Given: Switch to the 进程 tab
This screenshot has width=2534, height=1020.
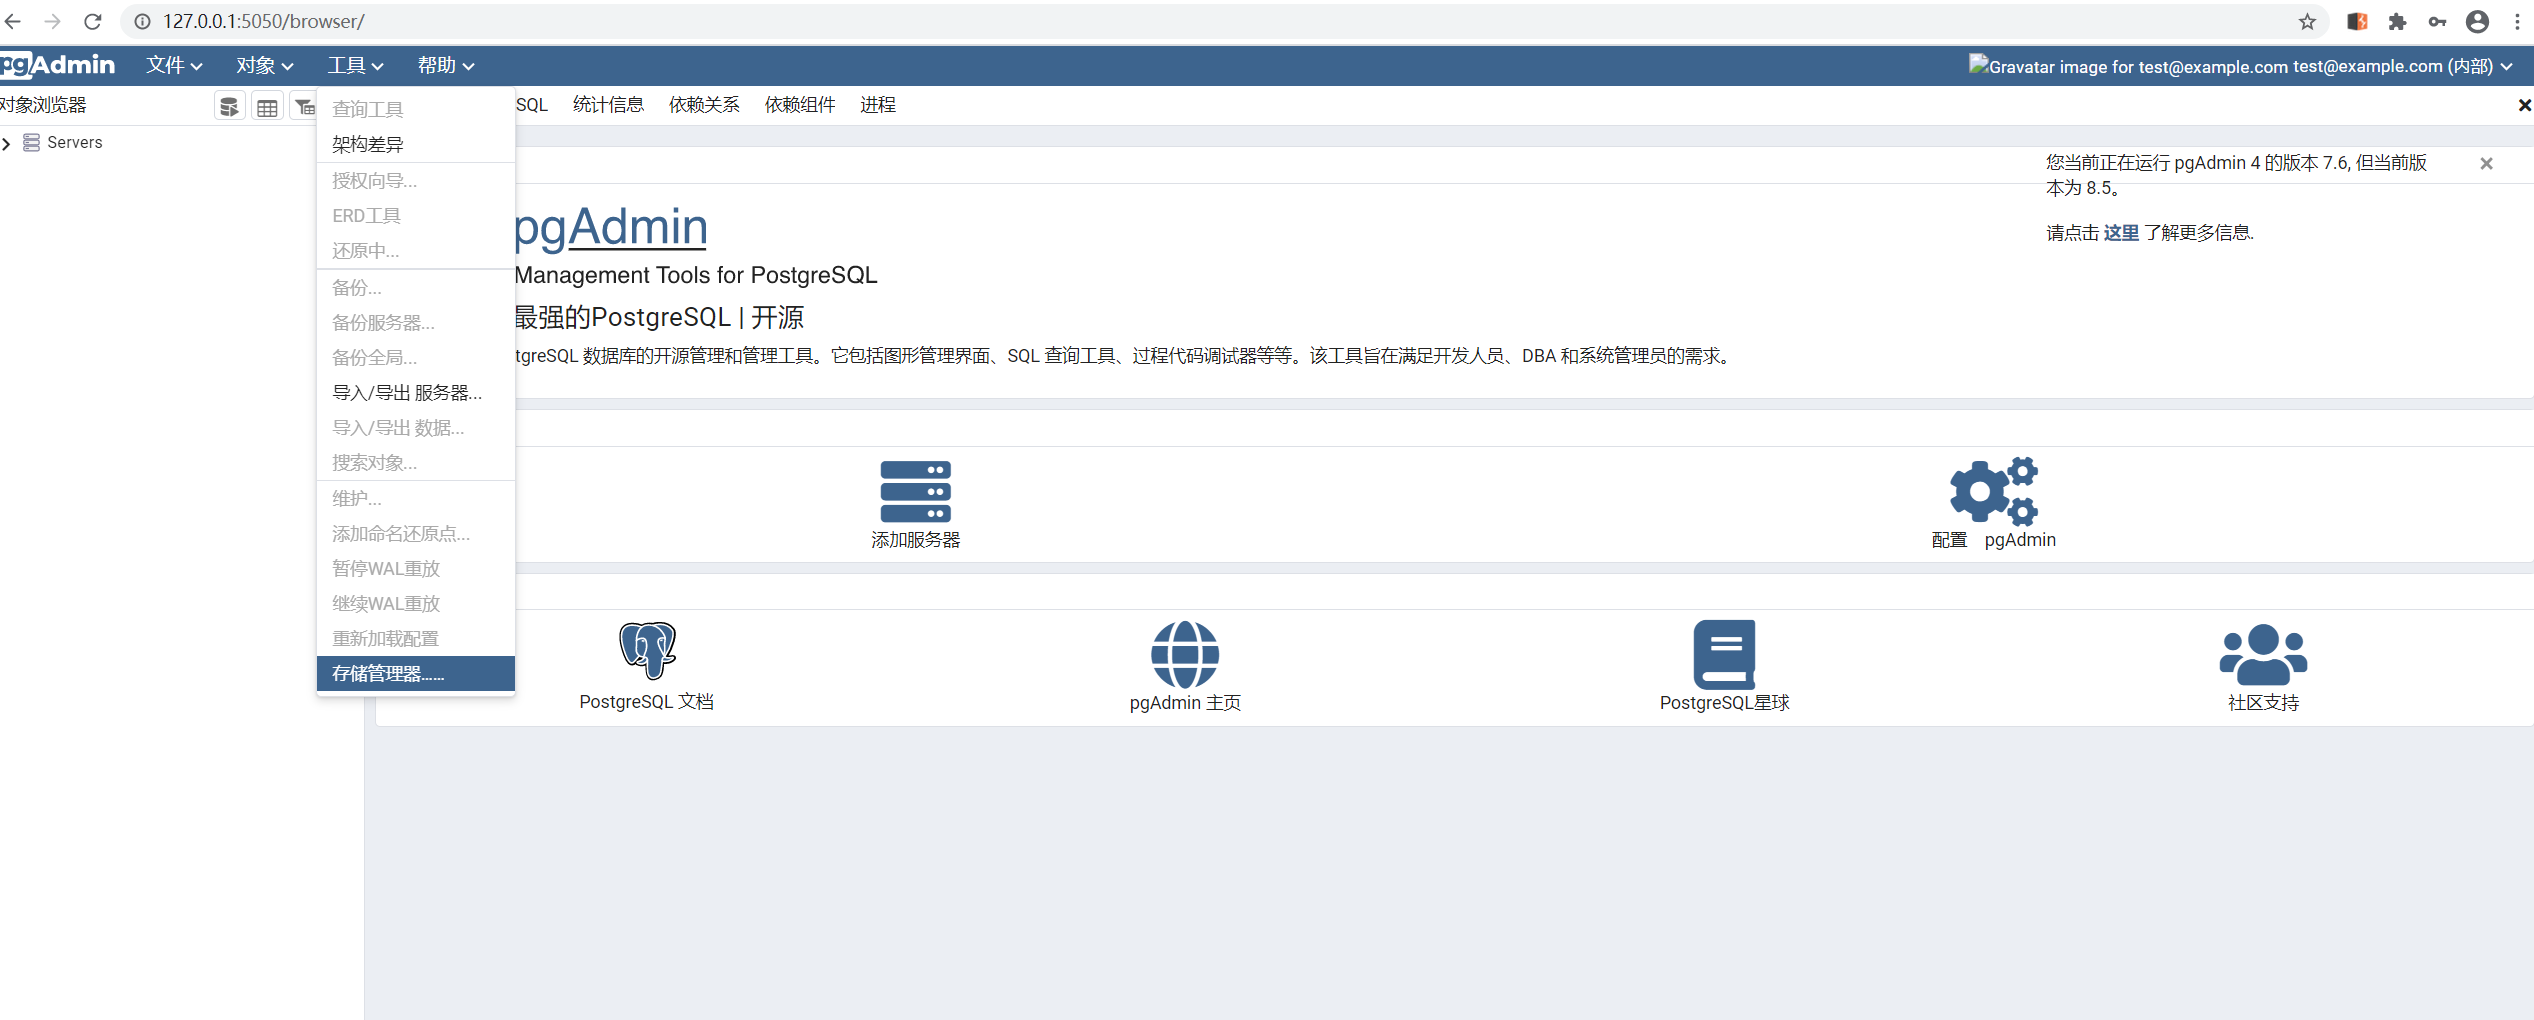Looking at the screenshot, I should point(878,105).
